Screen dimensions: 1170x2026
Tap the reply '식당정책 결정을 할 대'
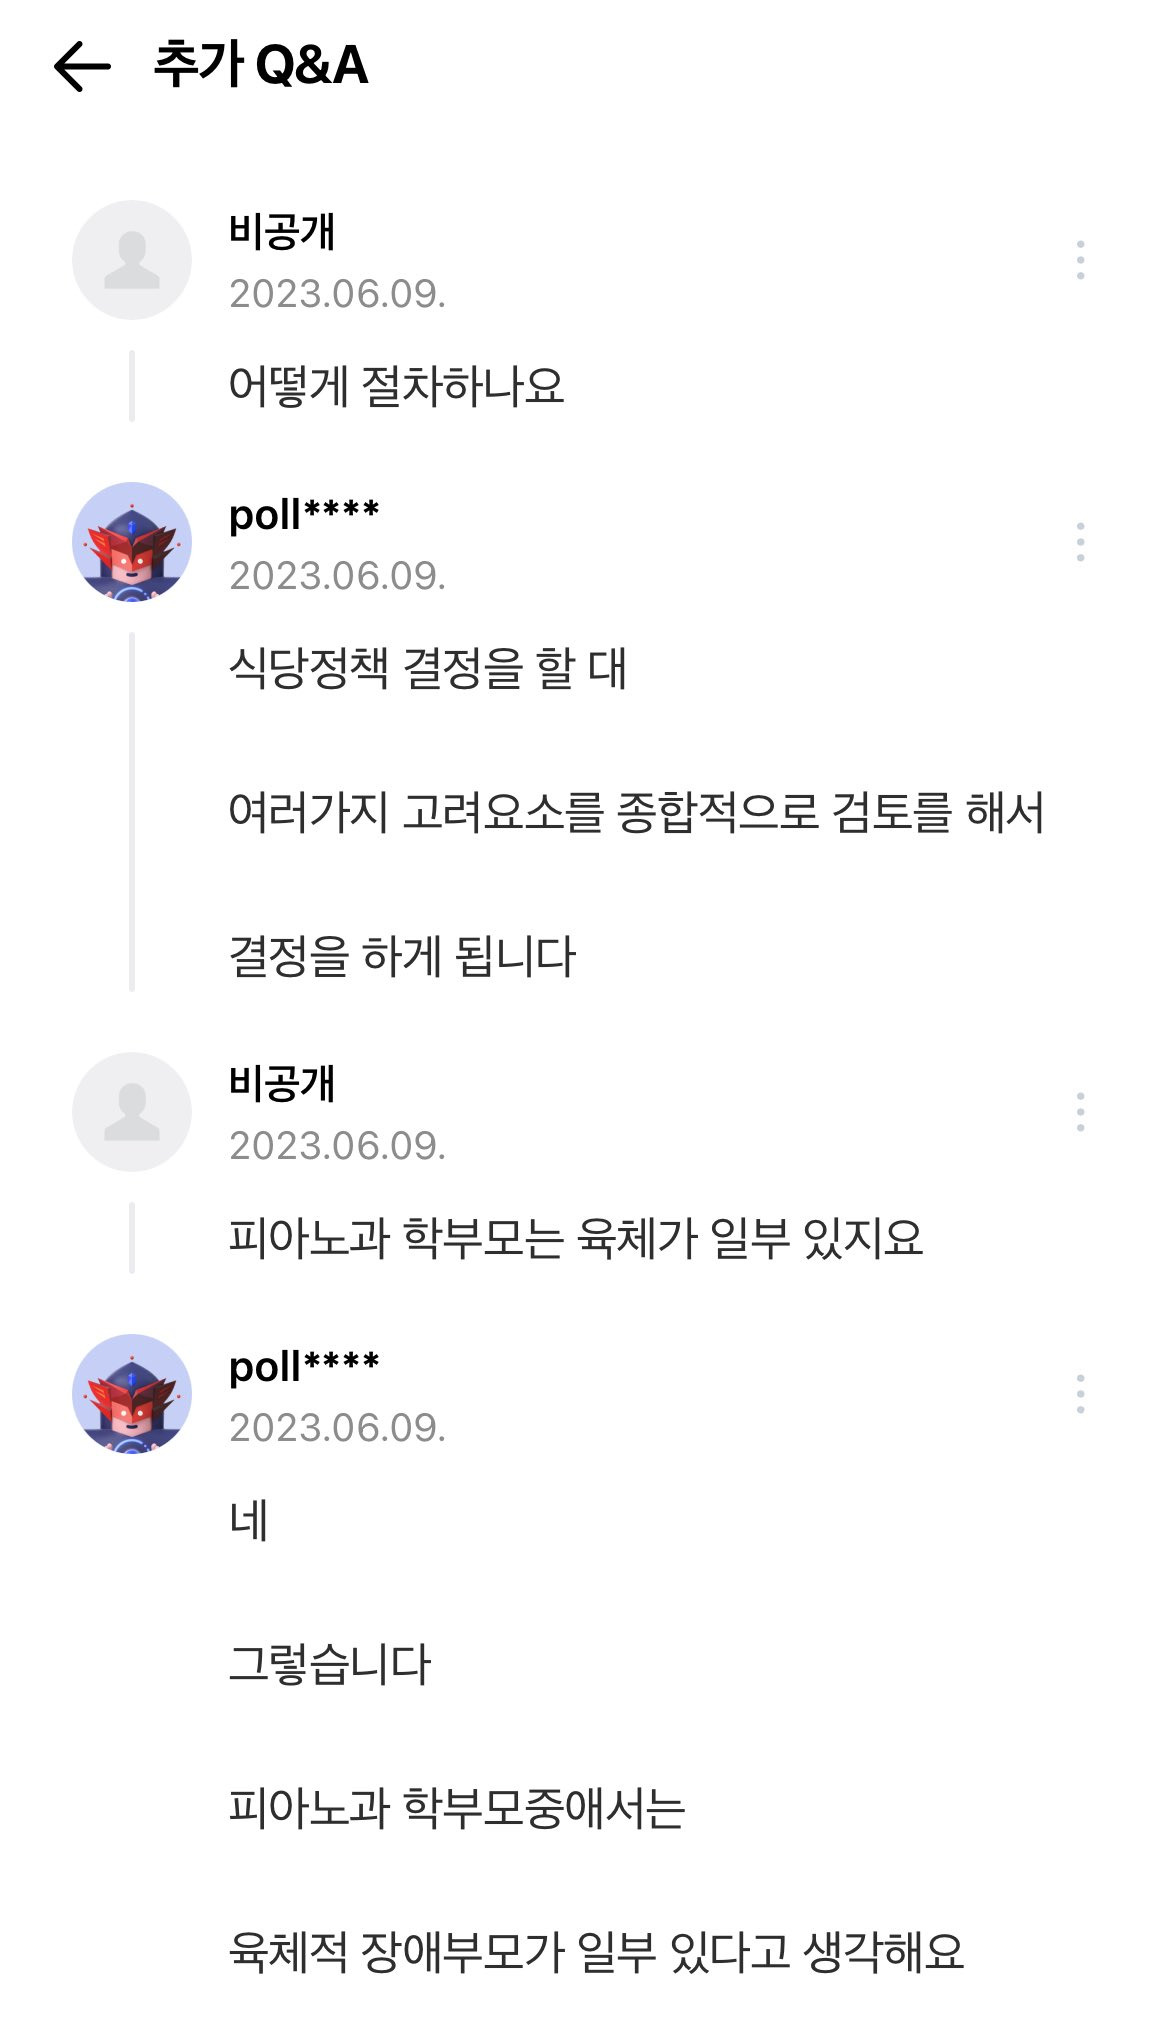428,668
